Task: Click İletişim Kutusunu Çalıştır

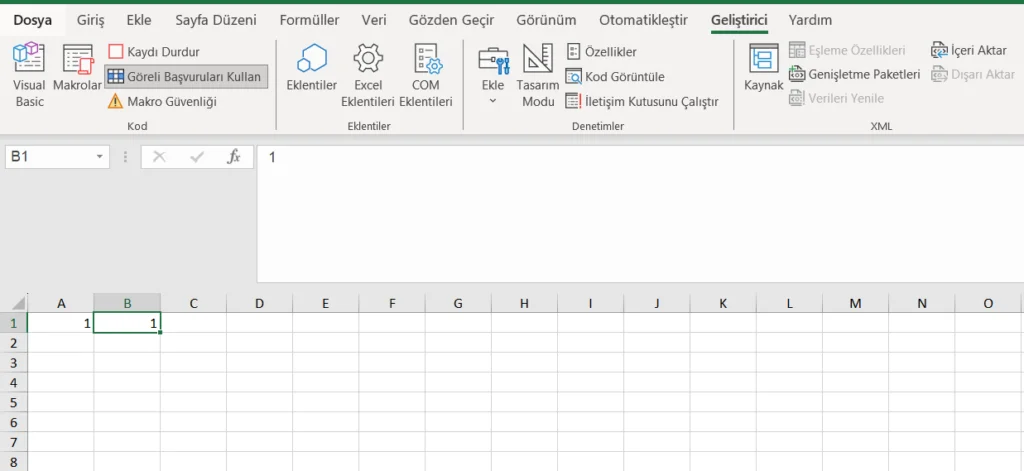Action: pos(642,101)
